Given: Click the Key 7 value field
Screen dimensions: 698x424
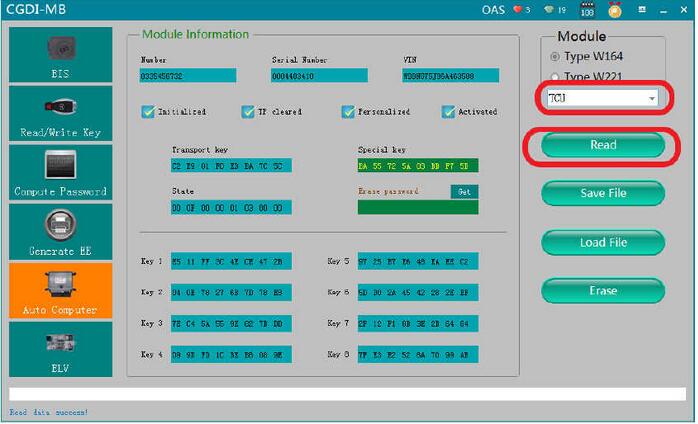Looking at the screenshot, I should click(x=418, y=324).
